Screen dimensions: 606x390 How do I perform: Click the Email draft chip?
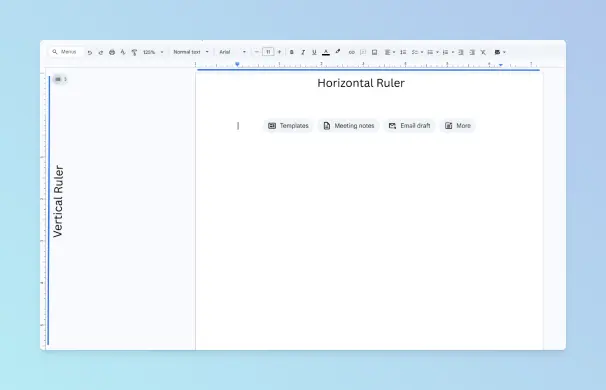410,126
